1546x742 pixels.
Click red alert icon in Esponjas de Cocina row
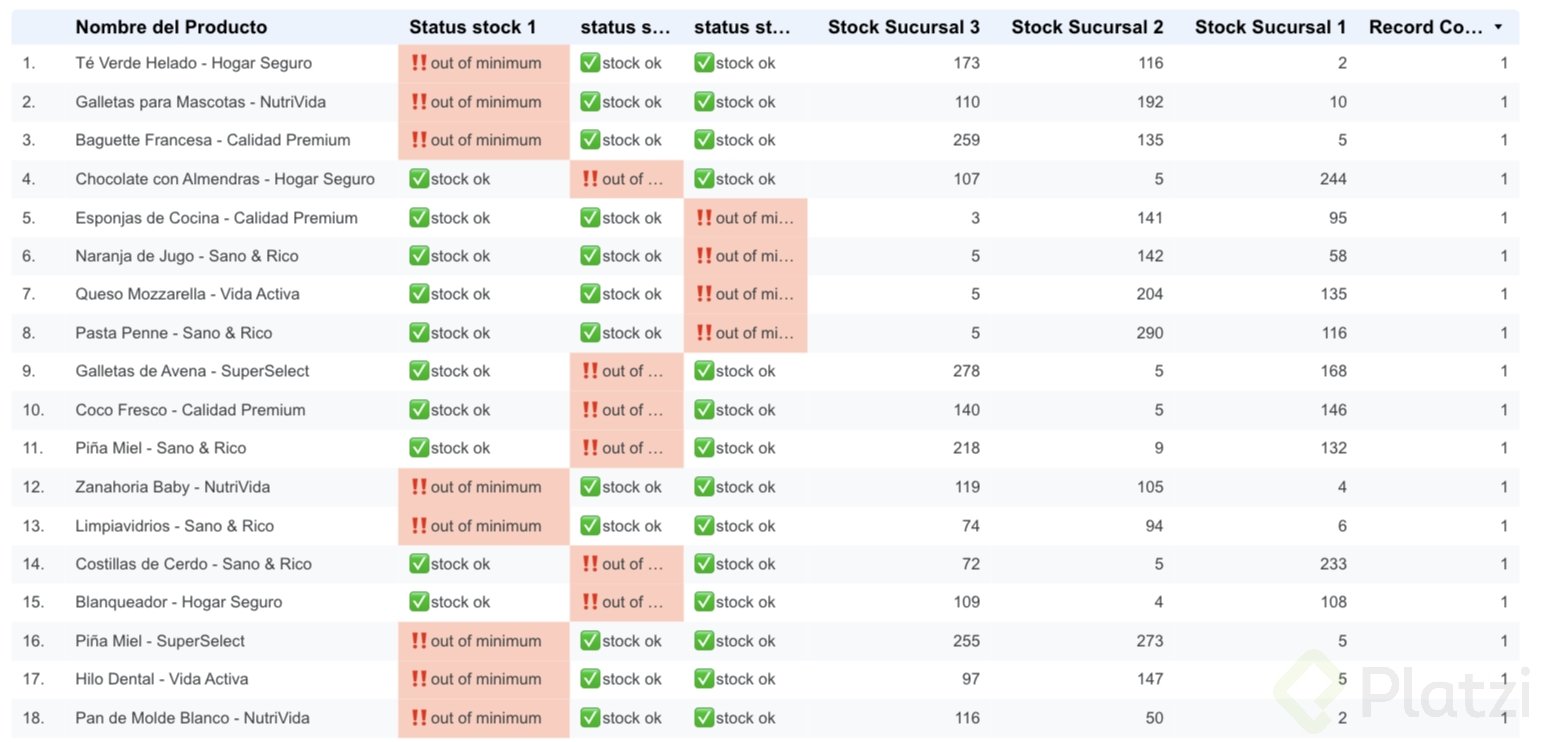[x=704, y=218]
